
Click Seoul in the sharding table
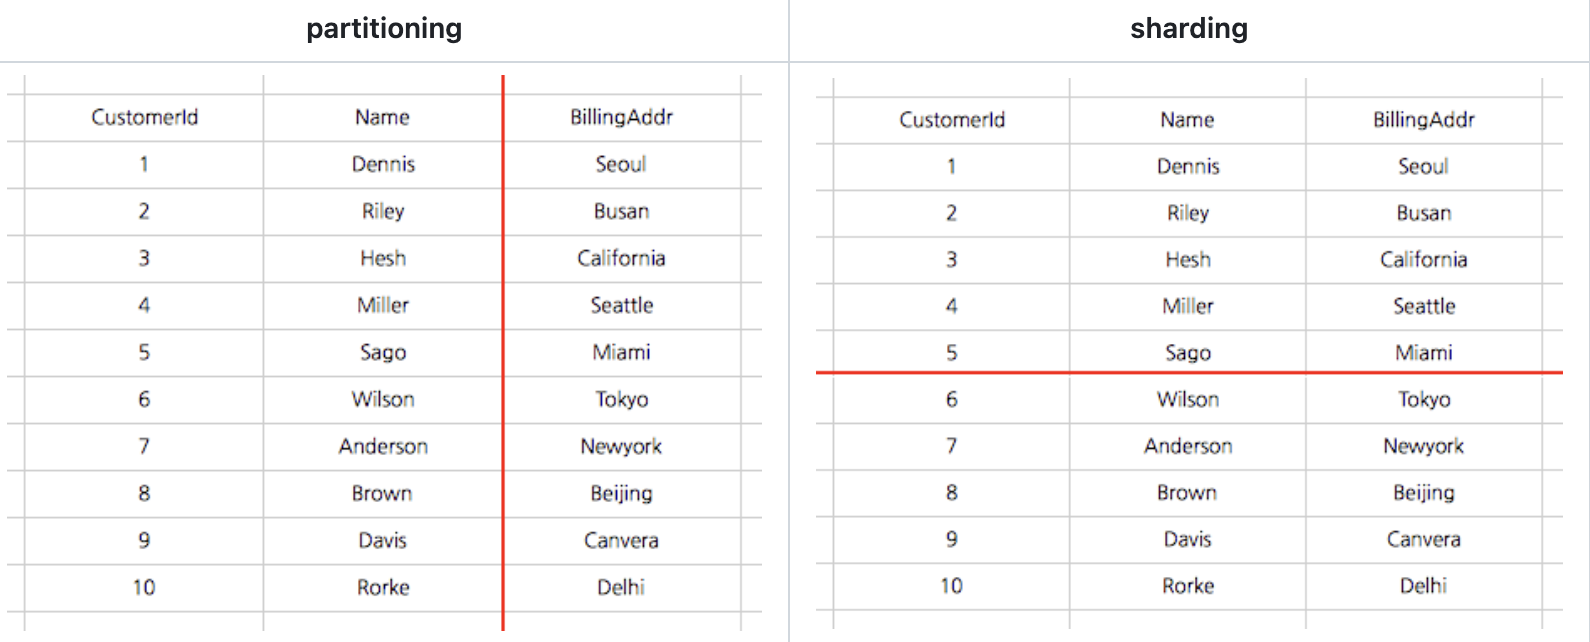point(1423,166)
